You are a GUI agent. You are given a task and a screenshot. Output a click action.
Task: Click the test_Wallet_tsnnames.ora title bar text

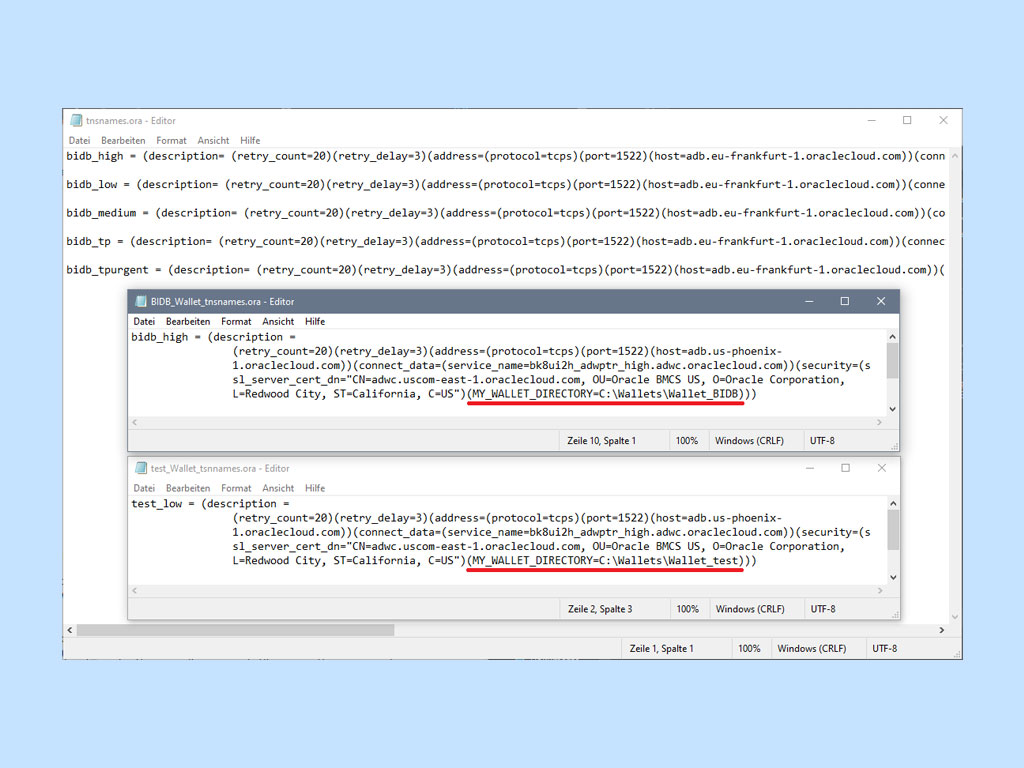[219, 468]
